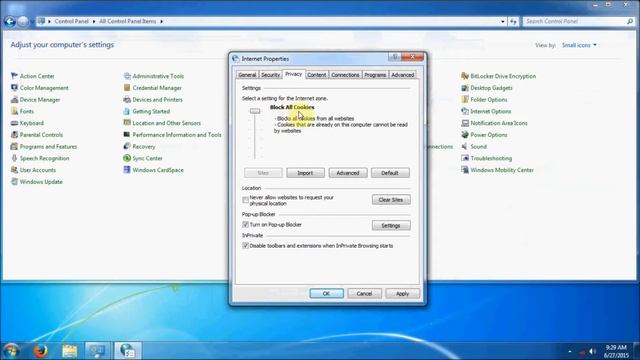This screenshot has width=640, height=360.
Task: Open the Sync Center green icon
Action: click(x=127, y=158)
